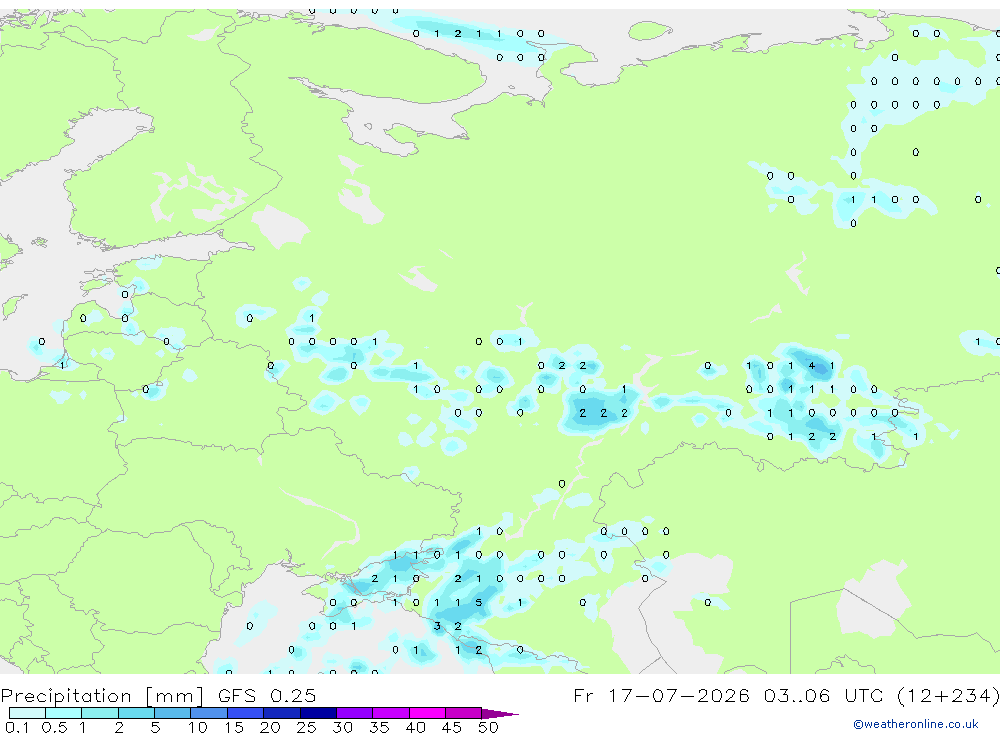Click the weatheronline.co.uk copyright link
The image size is (1000, 733).
(x=915, y=724)
